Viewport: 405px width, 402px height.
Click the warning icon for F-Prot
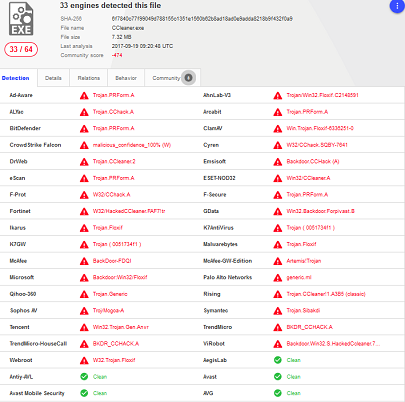coord(84,195)
